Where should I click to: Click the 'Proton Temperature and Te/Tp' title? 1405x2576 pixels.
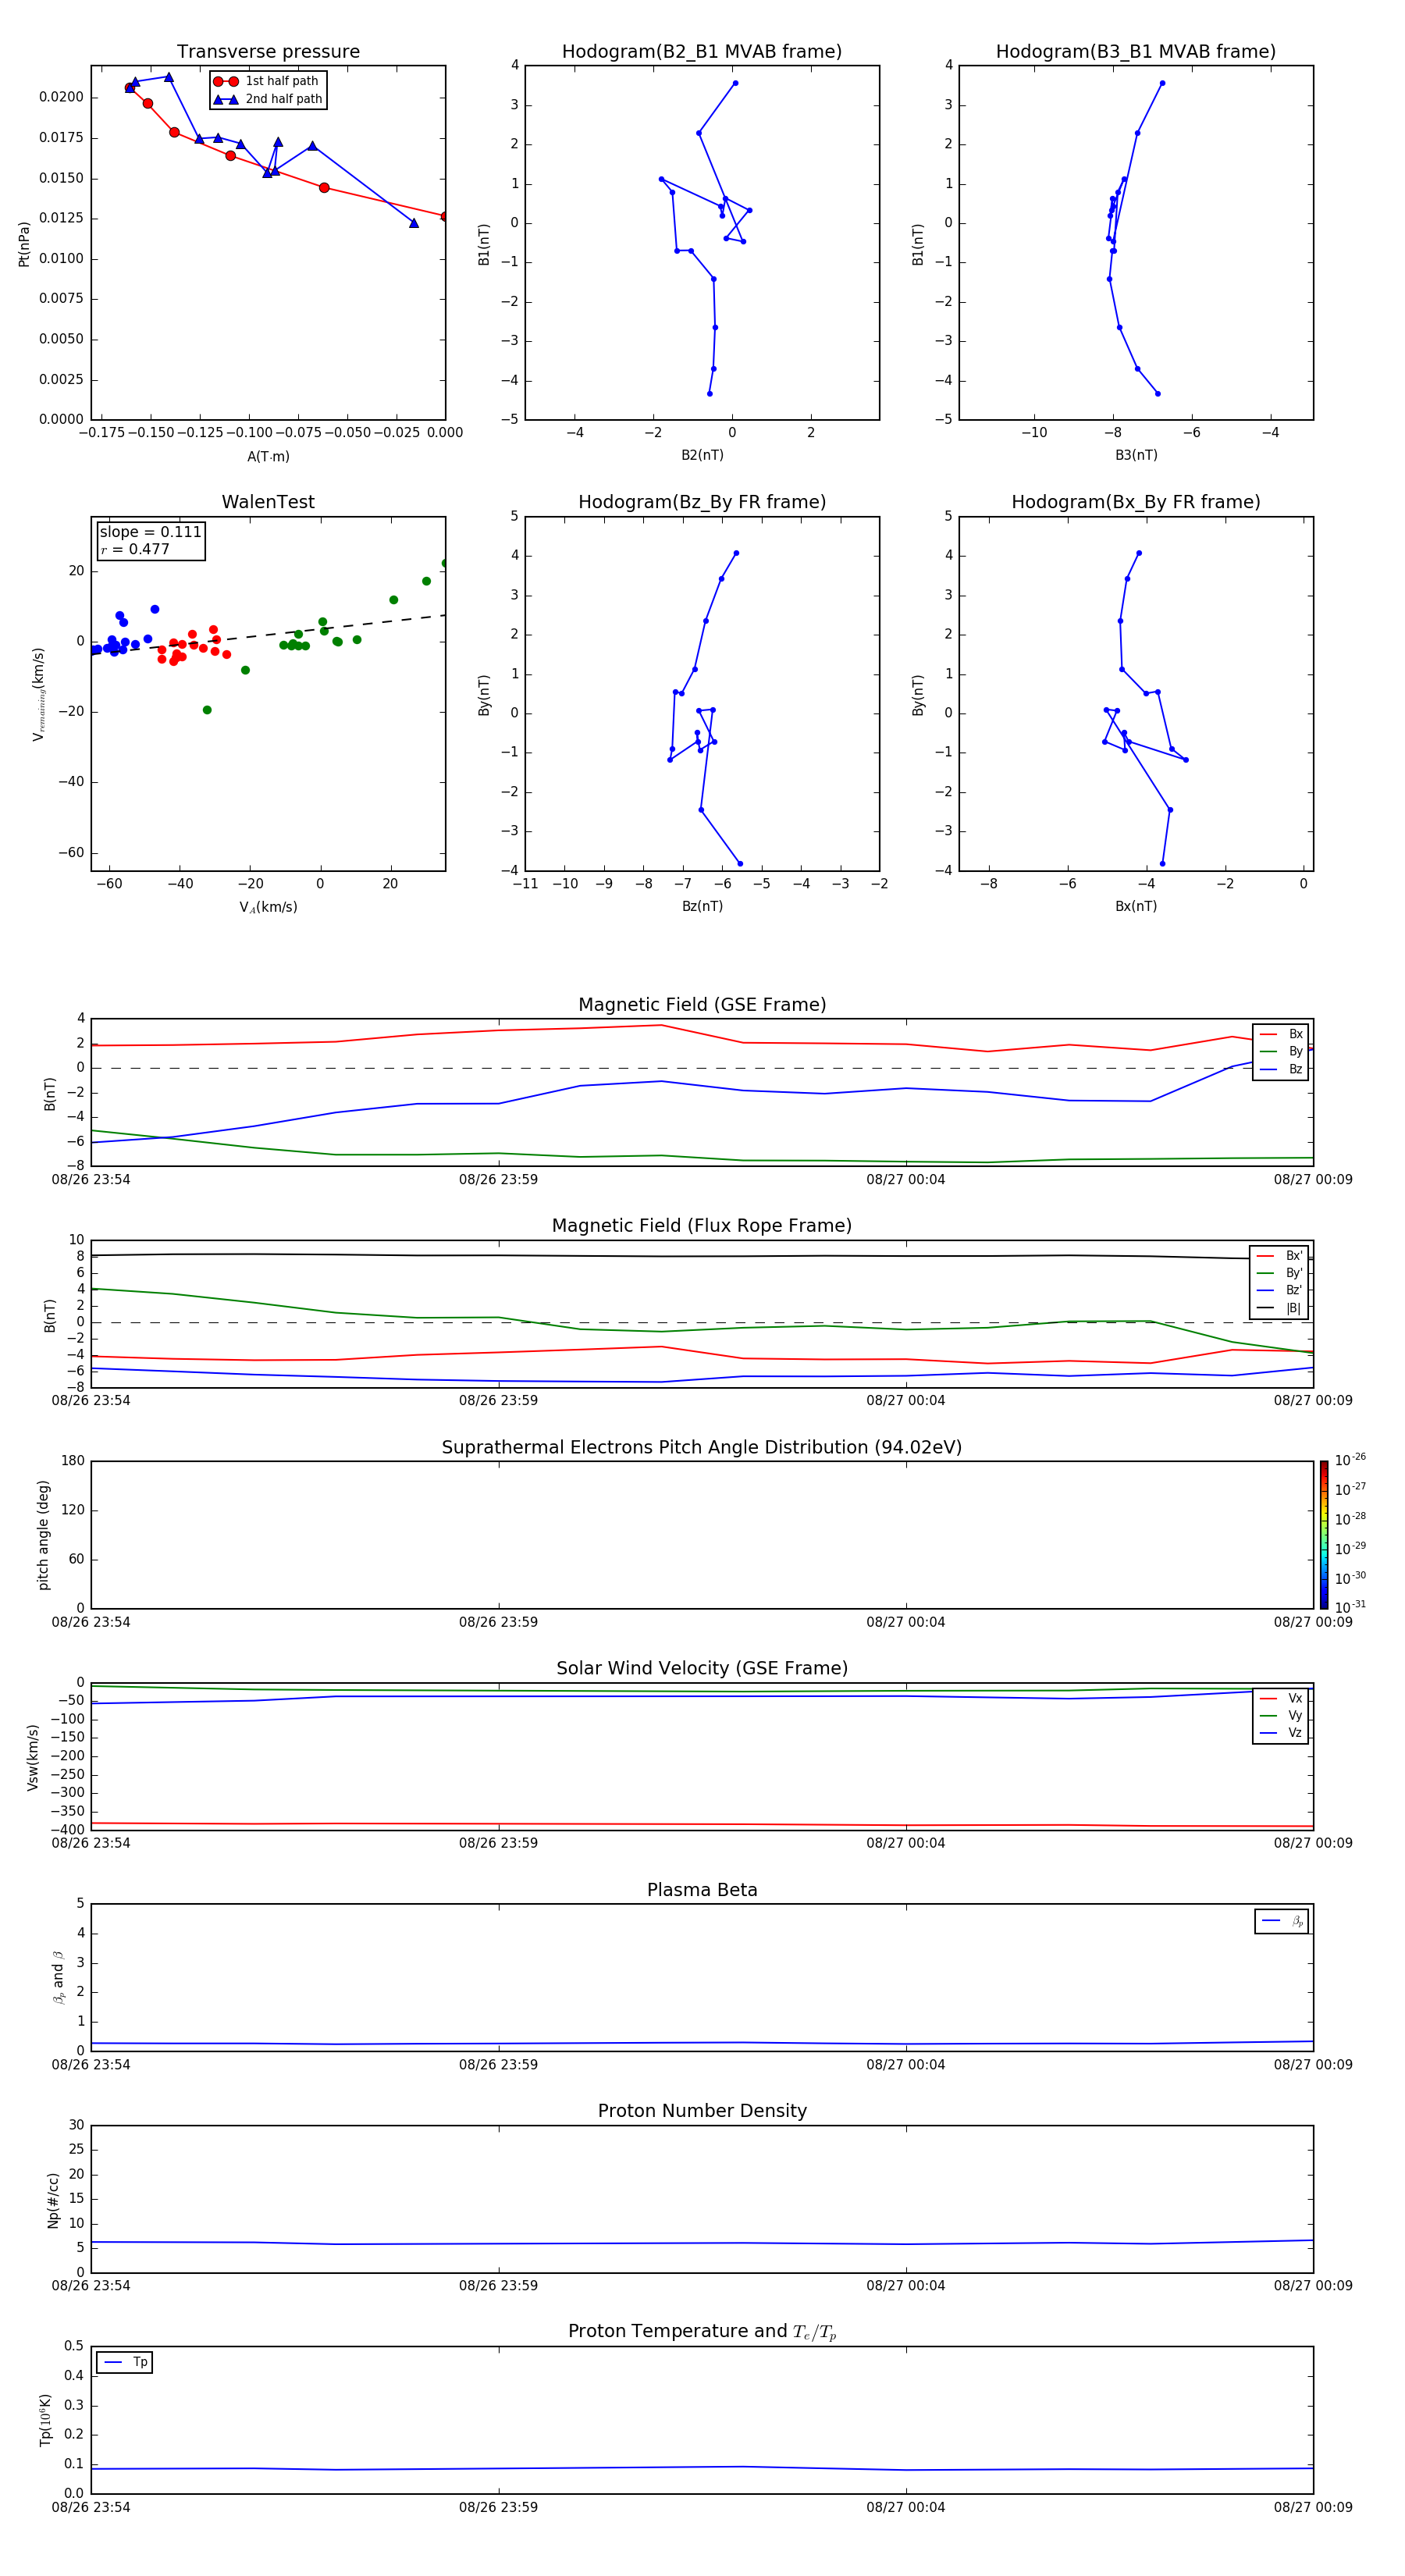click(702, 2332)
